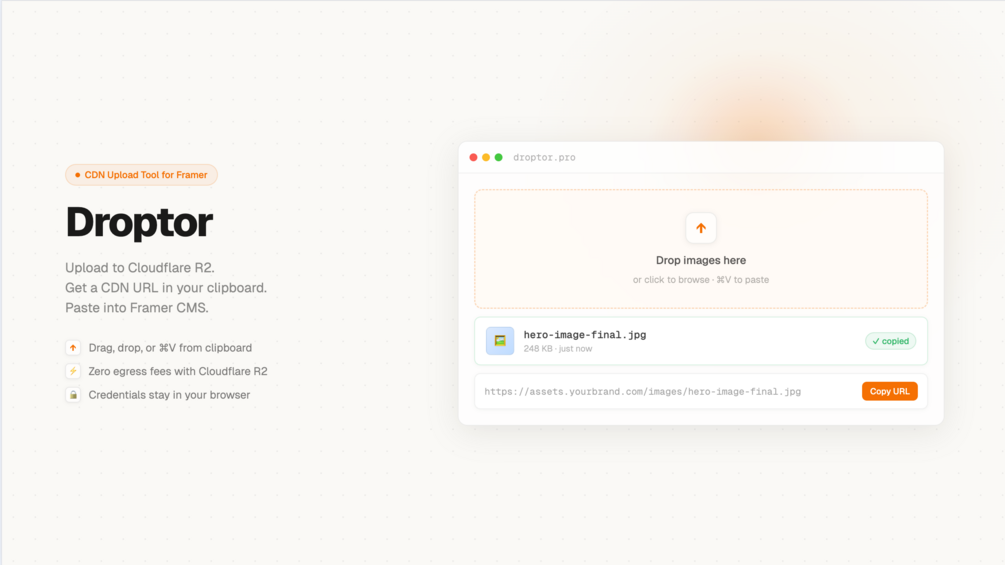Click the 248 KB · just now file details

tap(558, 349)
